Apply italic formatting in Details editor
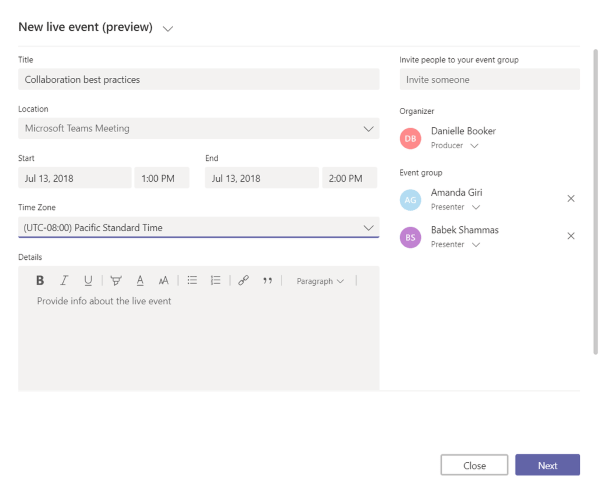This screenshot has height=494, width=600. [64, 281]
